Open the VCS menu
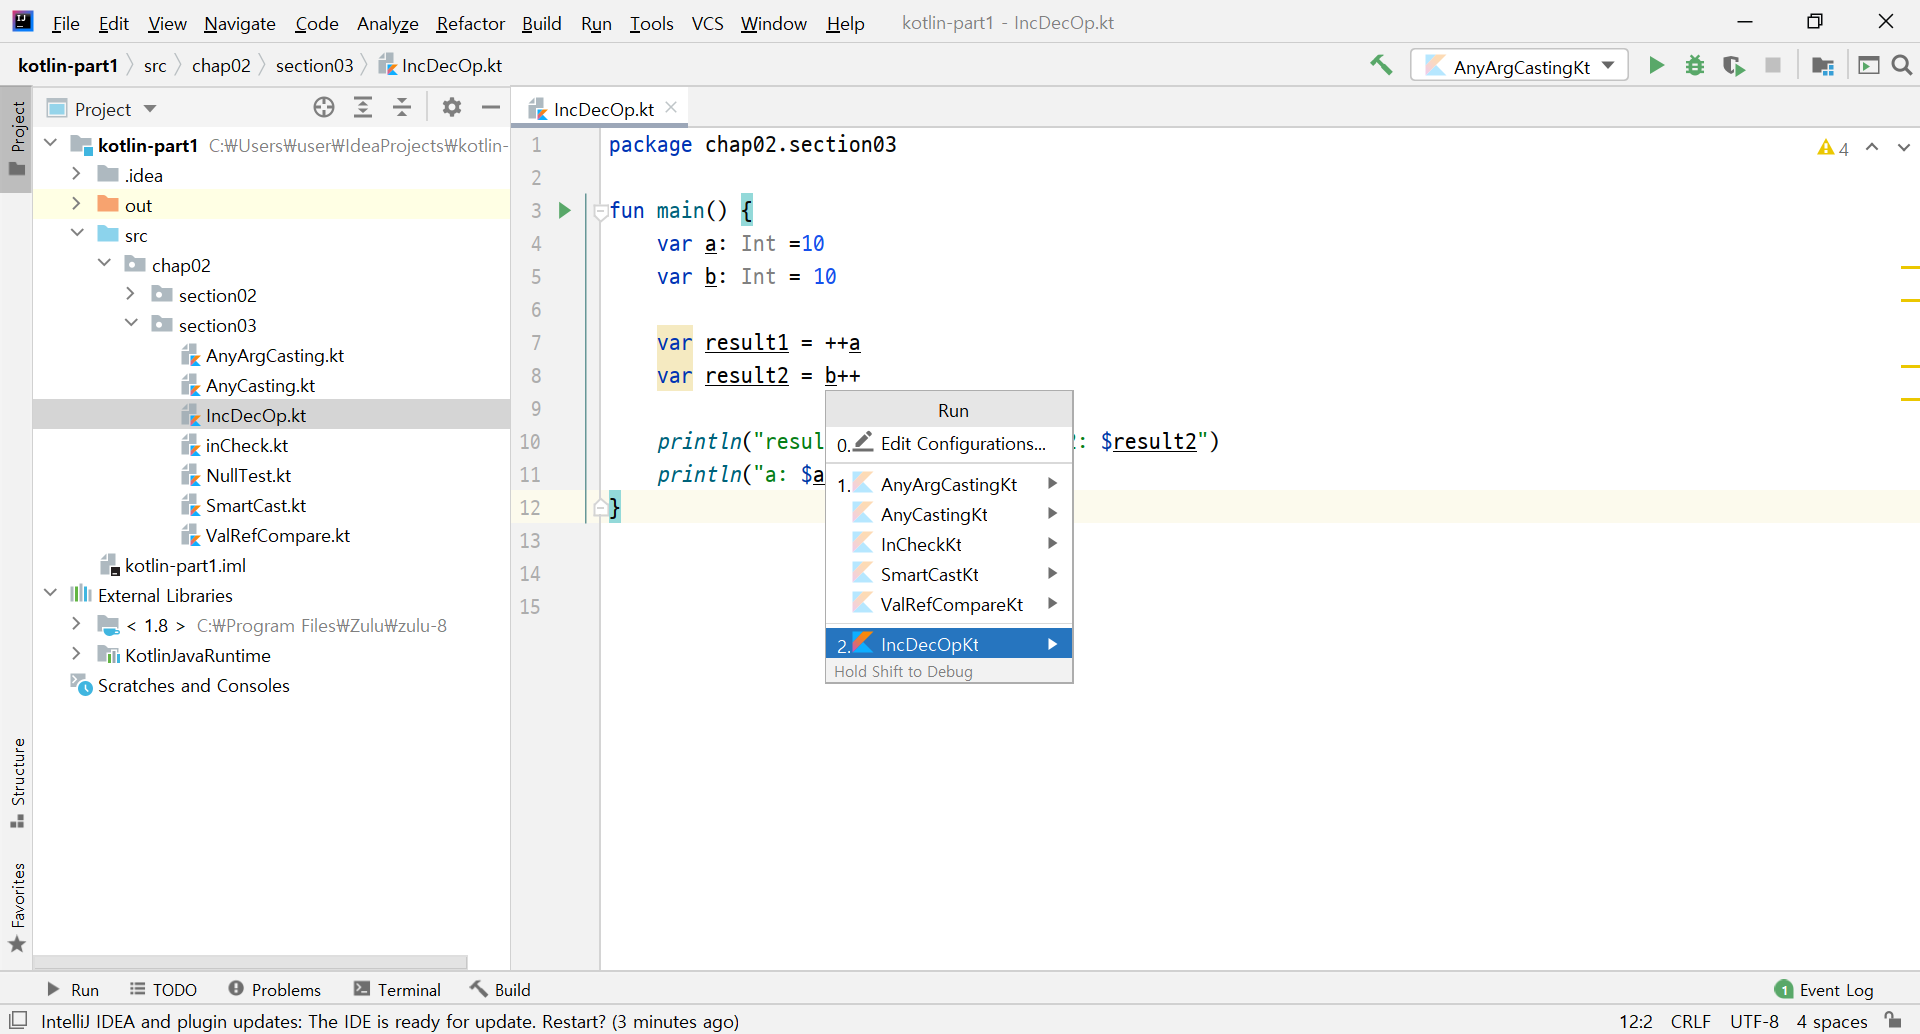1920x1034 pixels. point(707,23)
